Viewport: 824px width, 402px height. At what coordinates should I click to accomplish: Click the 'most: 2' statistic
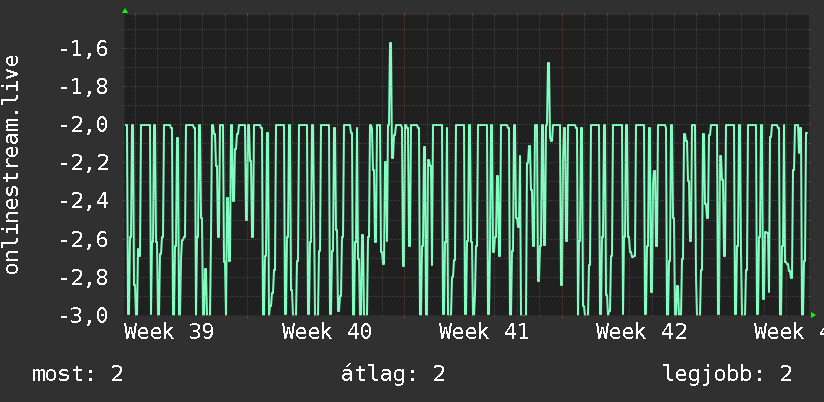pyautogui.click(x=78, y=374)
